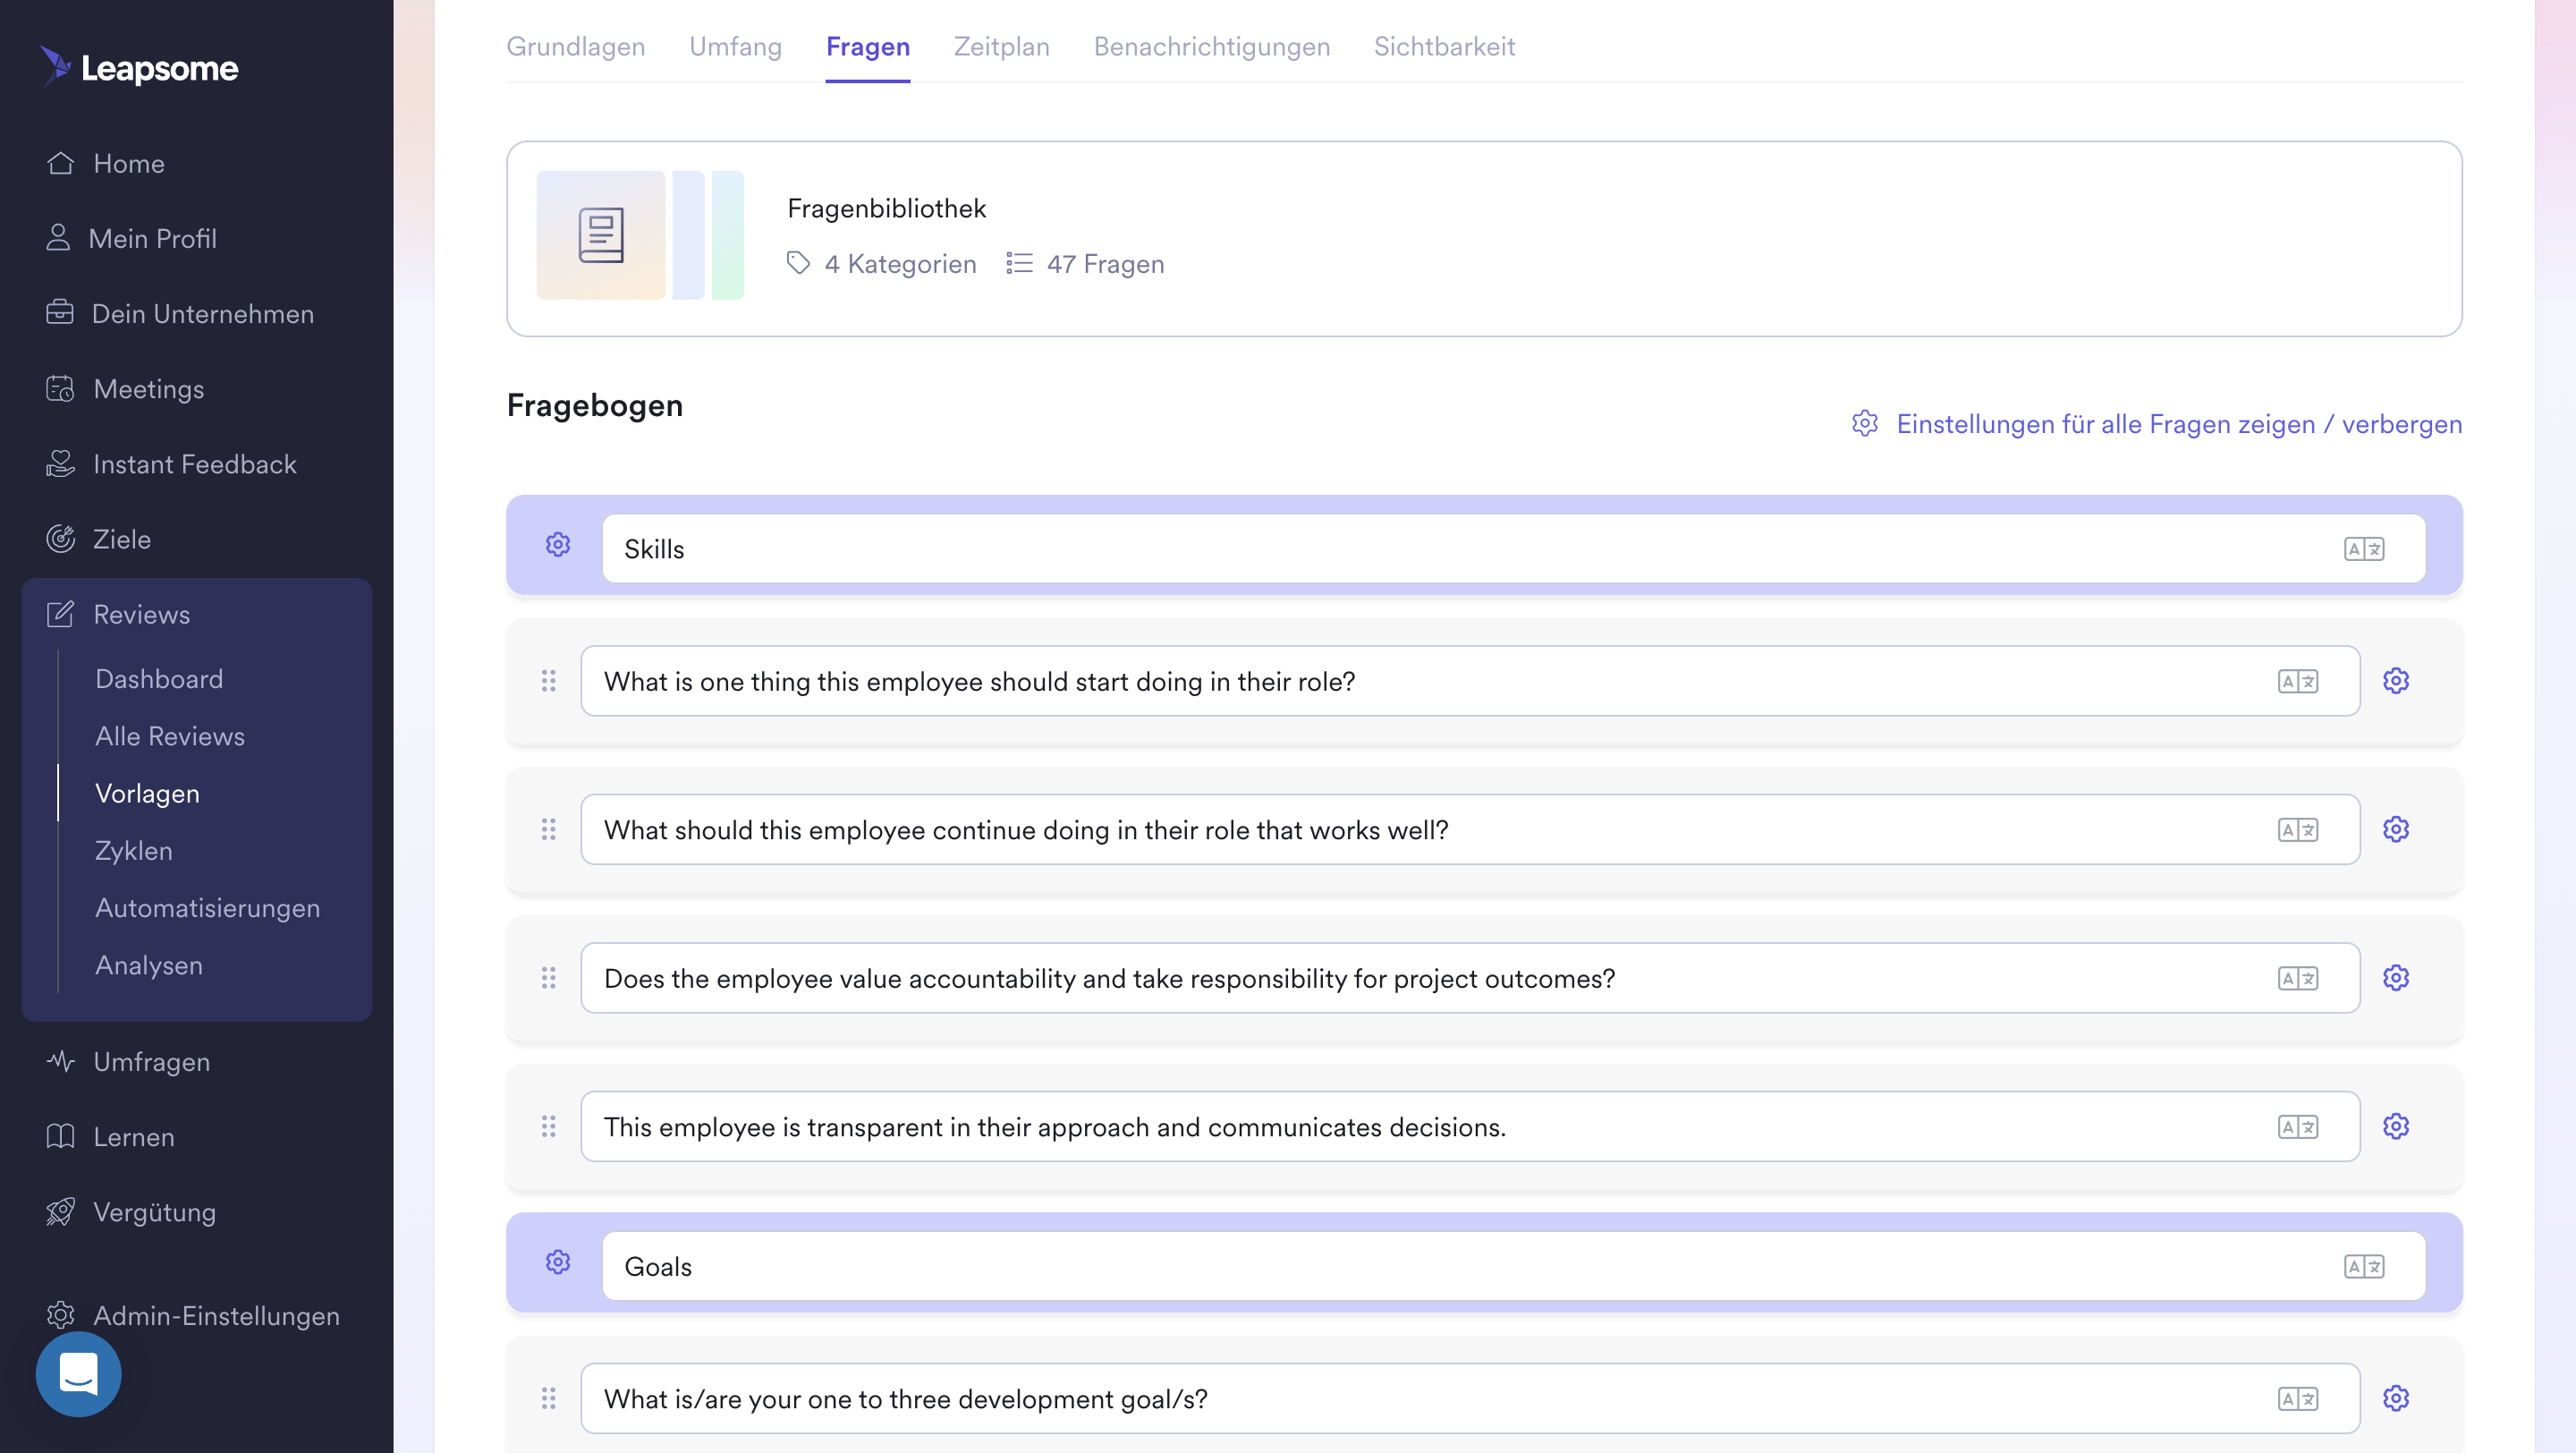Screen dimensions: 2576x1453
Task: Click the Mein Profil person icon
Action: click(58, 238)
